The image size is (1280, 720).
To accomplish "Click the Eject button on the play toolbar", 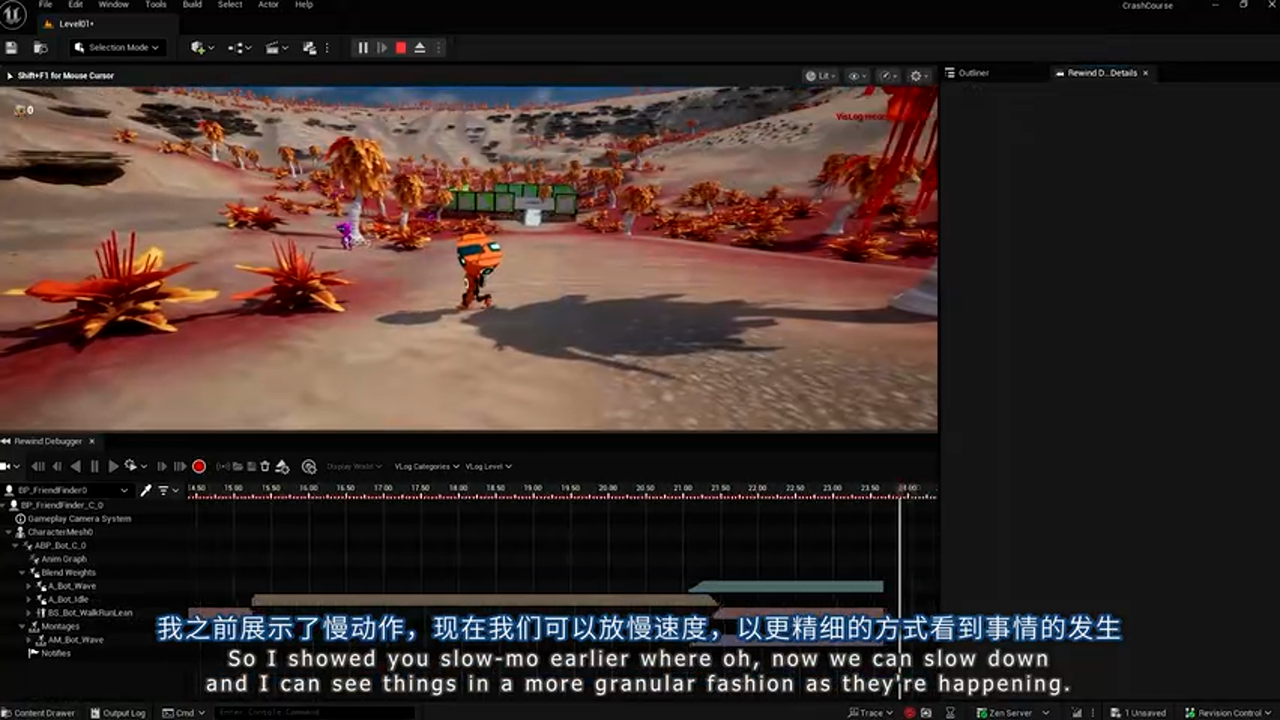I will (x=419, y=47).
